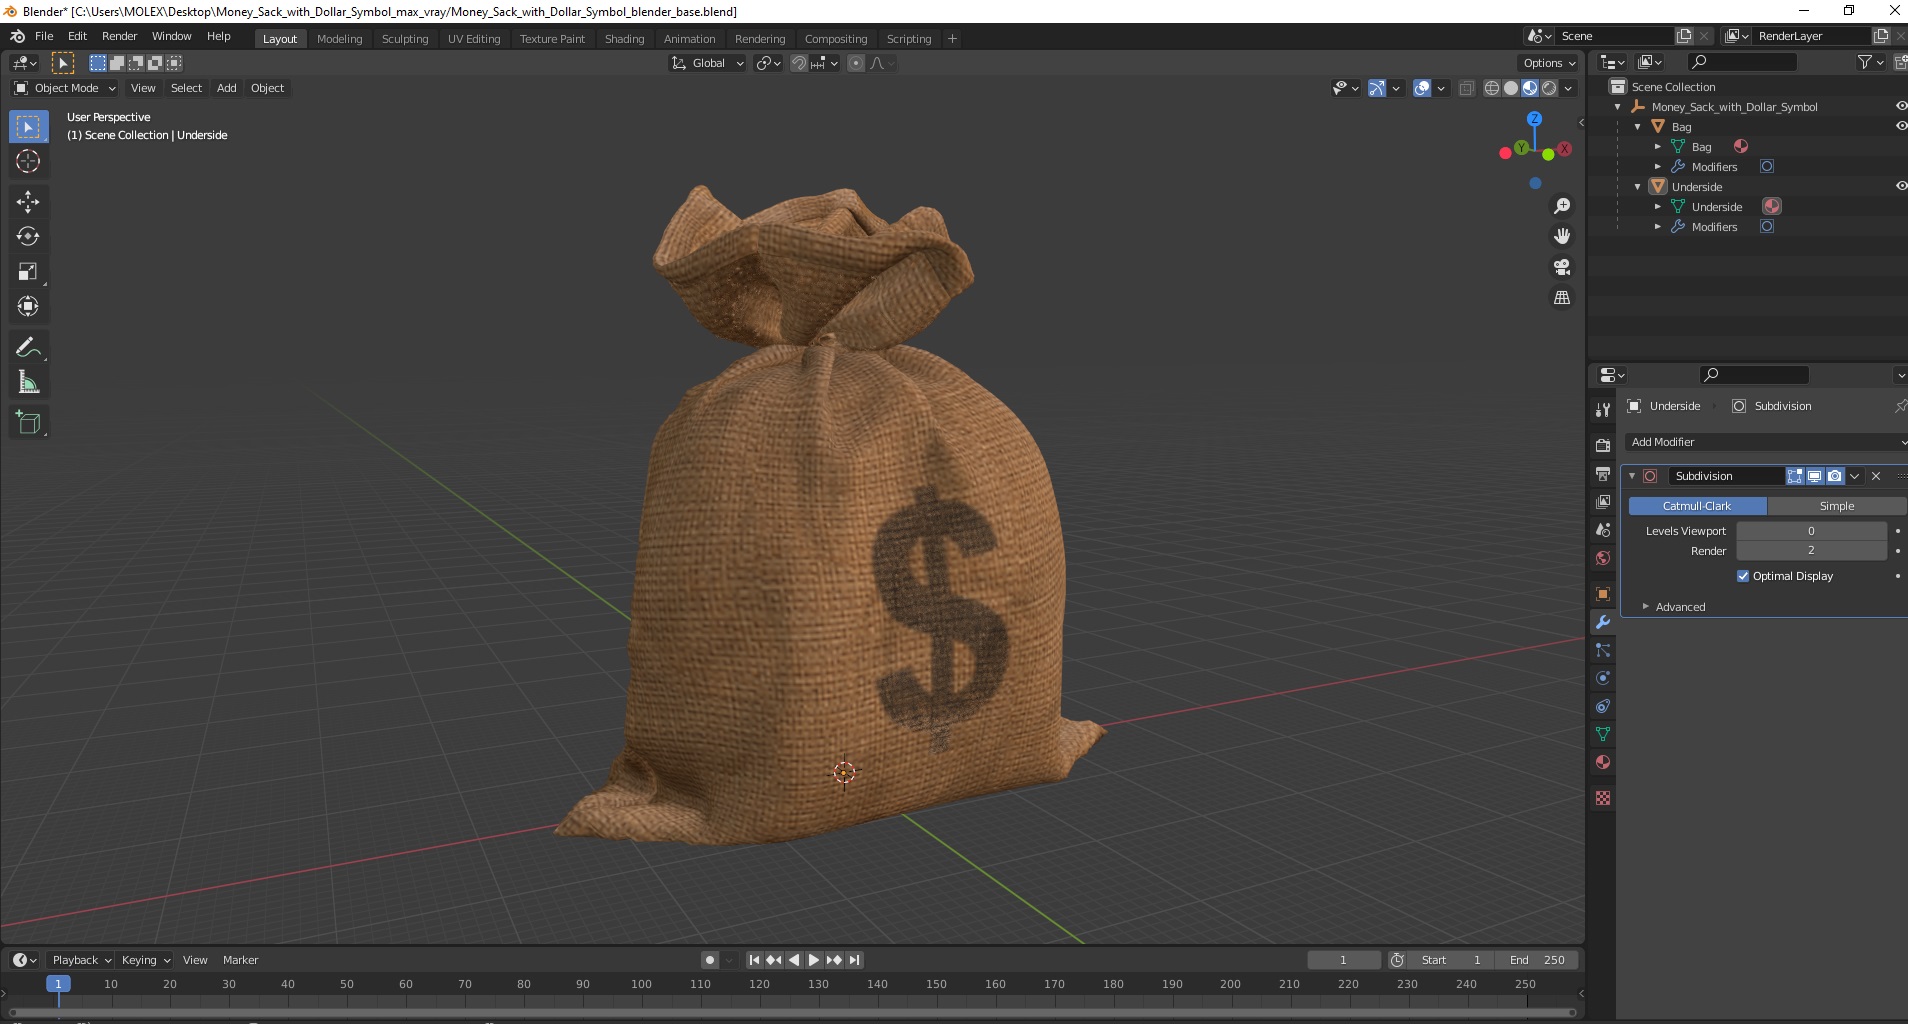Select the Rotate tool
This screenshot has height=1024, width=1908.
point(28,236)
